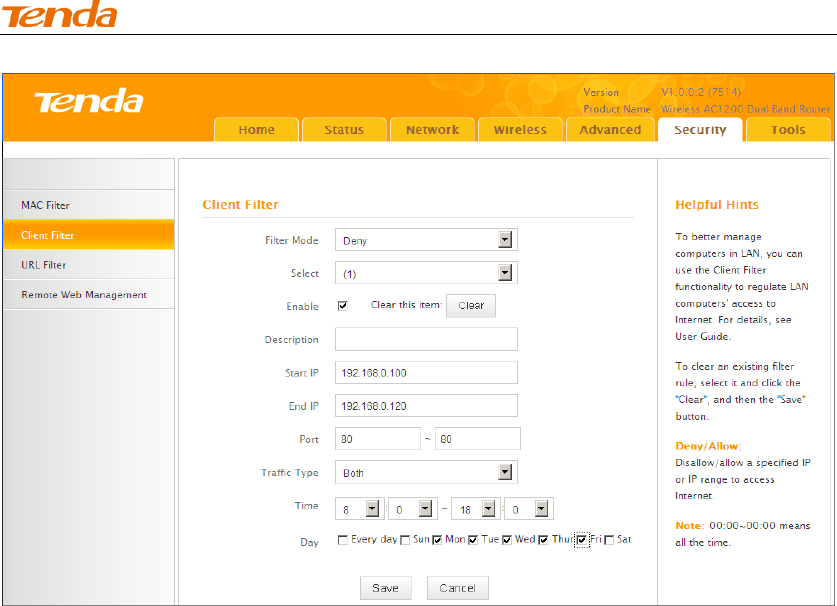Click the Save button
This screenshot has width=837, height=606.
(x=385, y=588)
